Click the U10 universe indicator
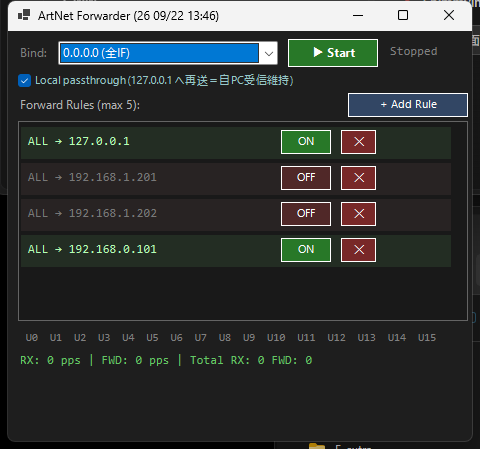The height and width of the screenshot is (449, 480). click(x=276, y=338)
